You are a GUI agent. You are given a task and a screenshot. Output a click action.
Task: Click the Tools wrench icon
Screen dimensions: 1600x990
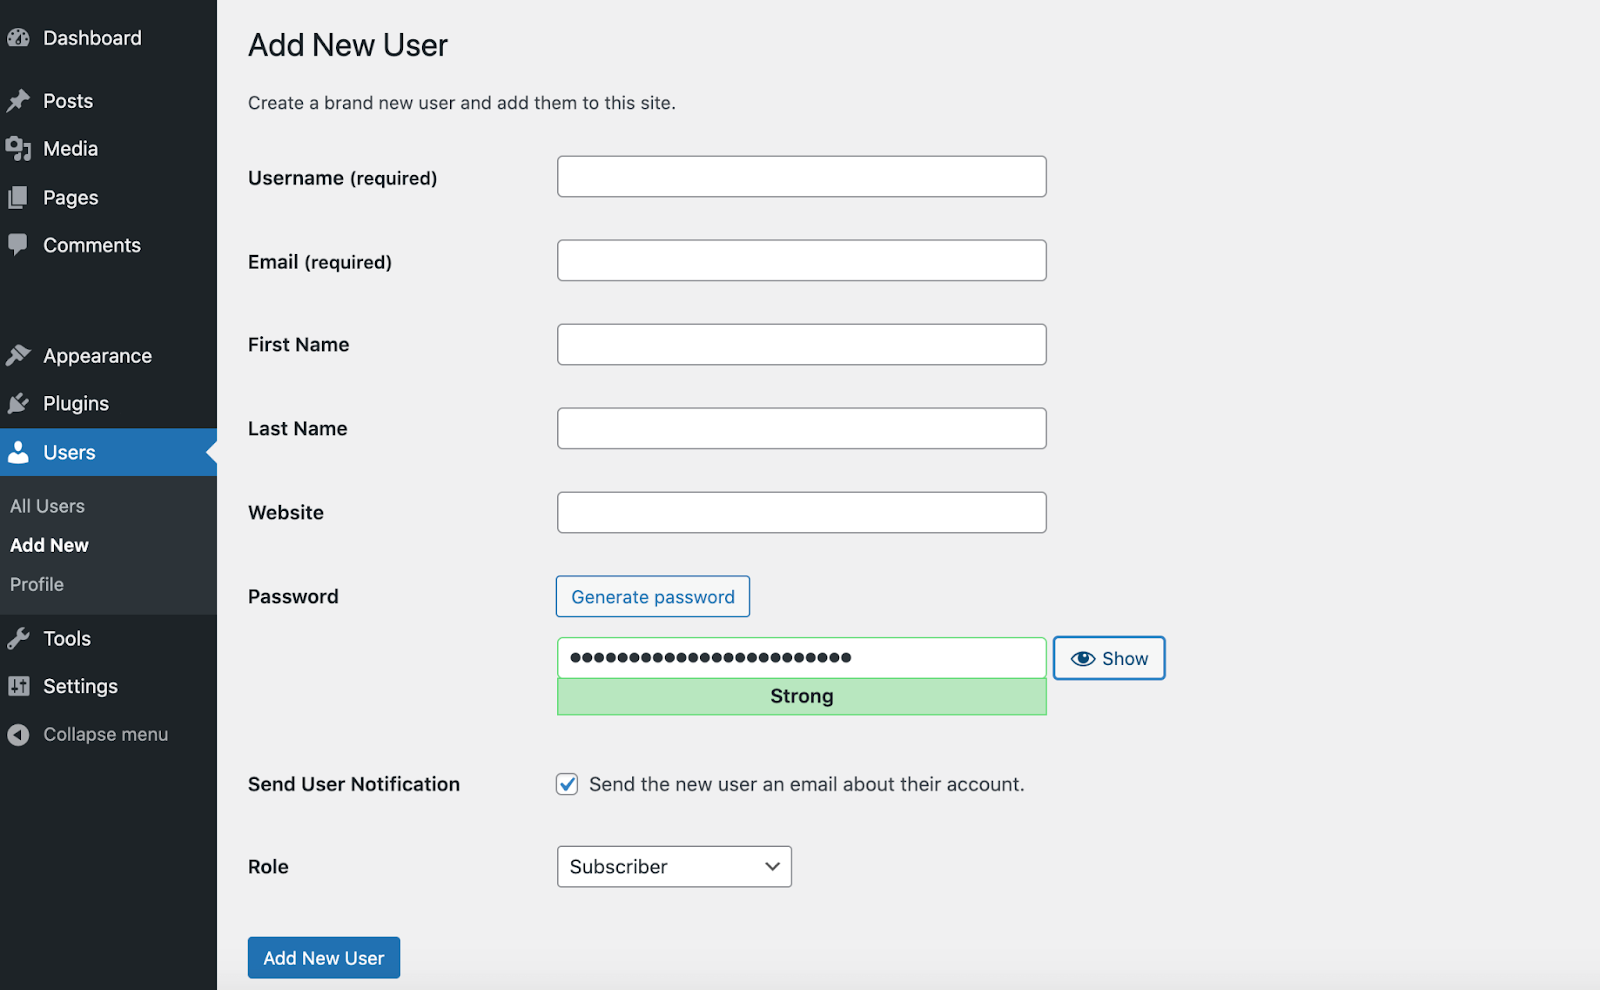[x=19, y=637]
